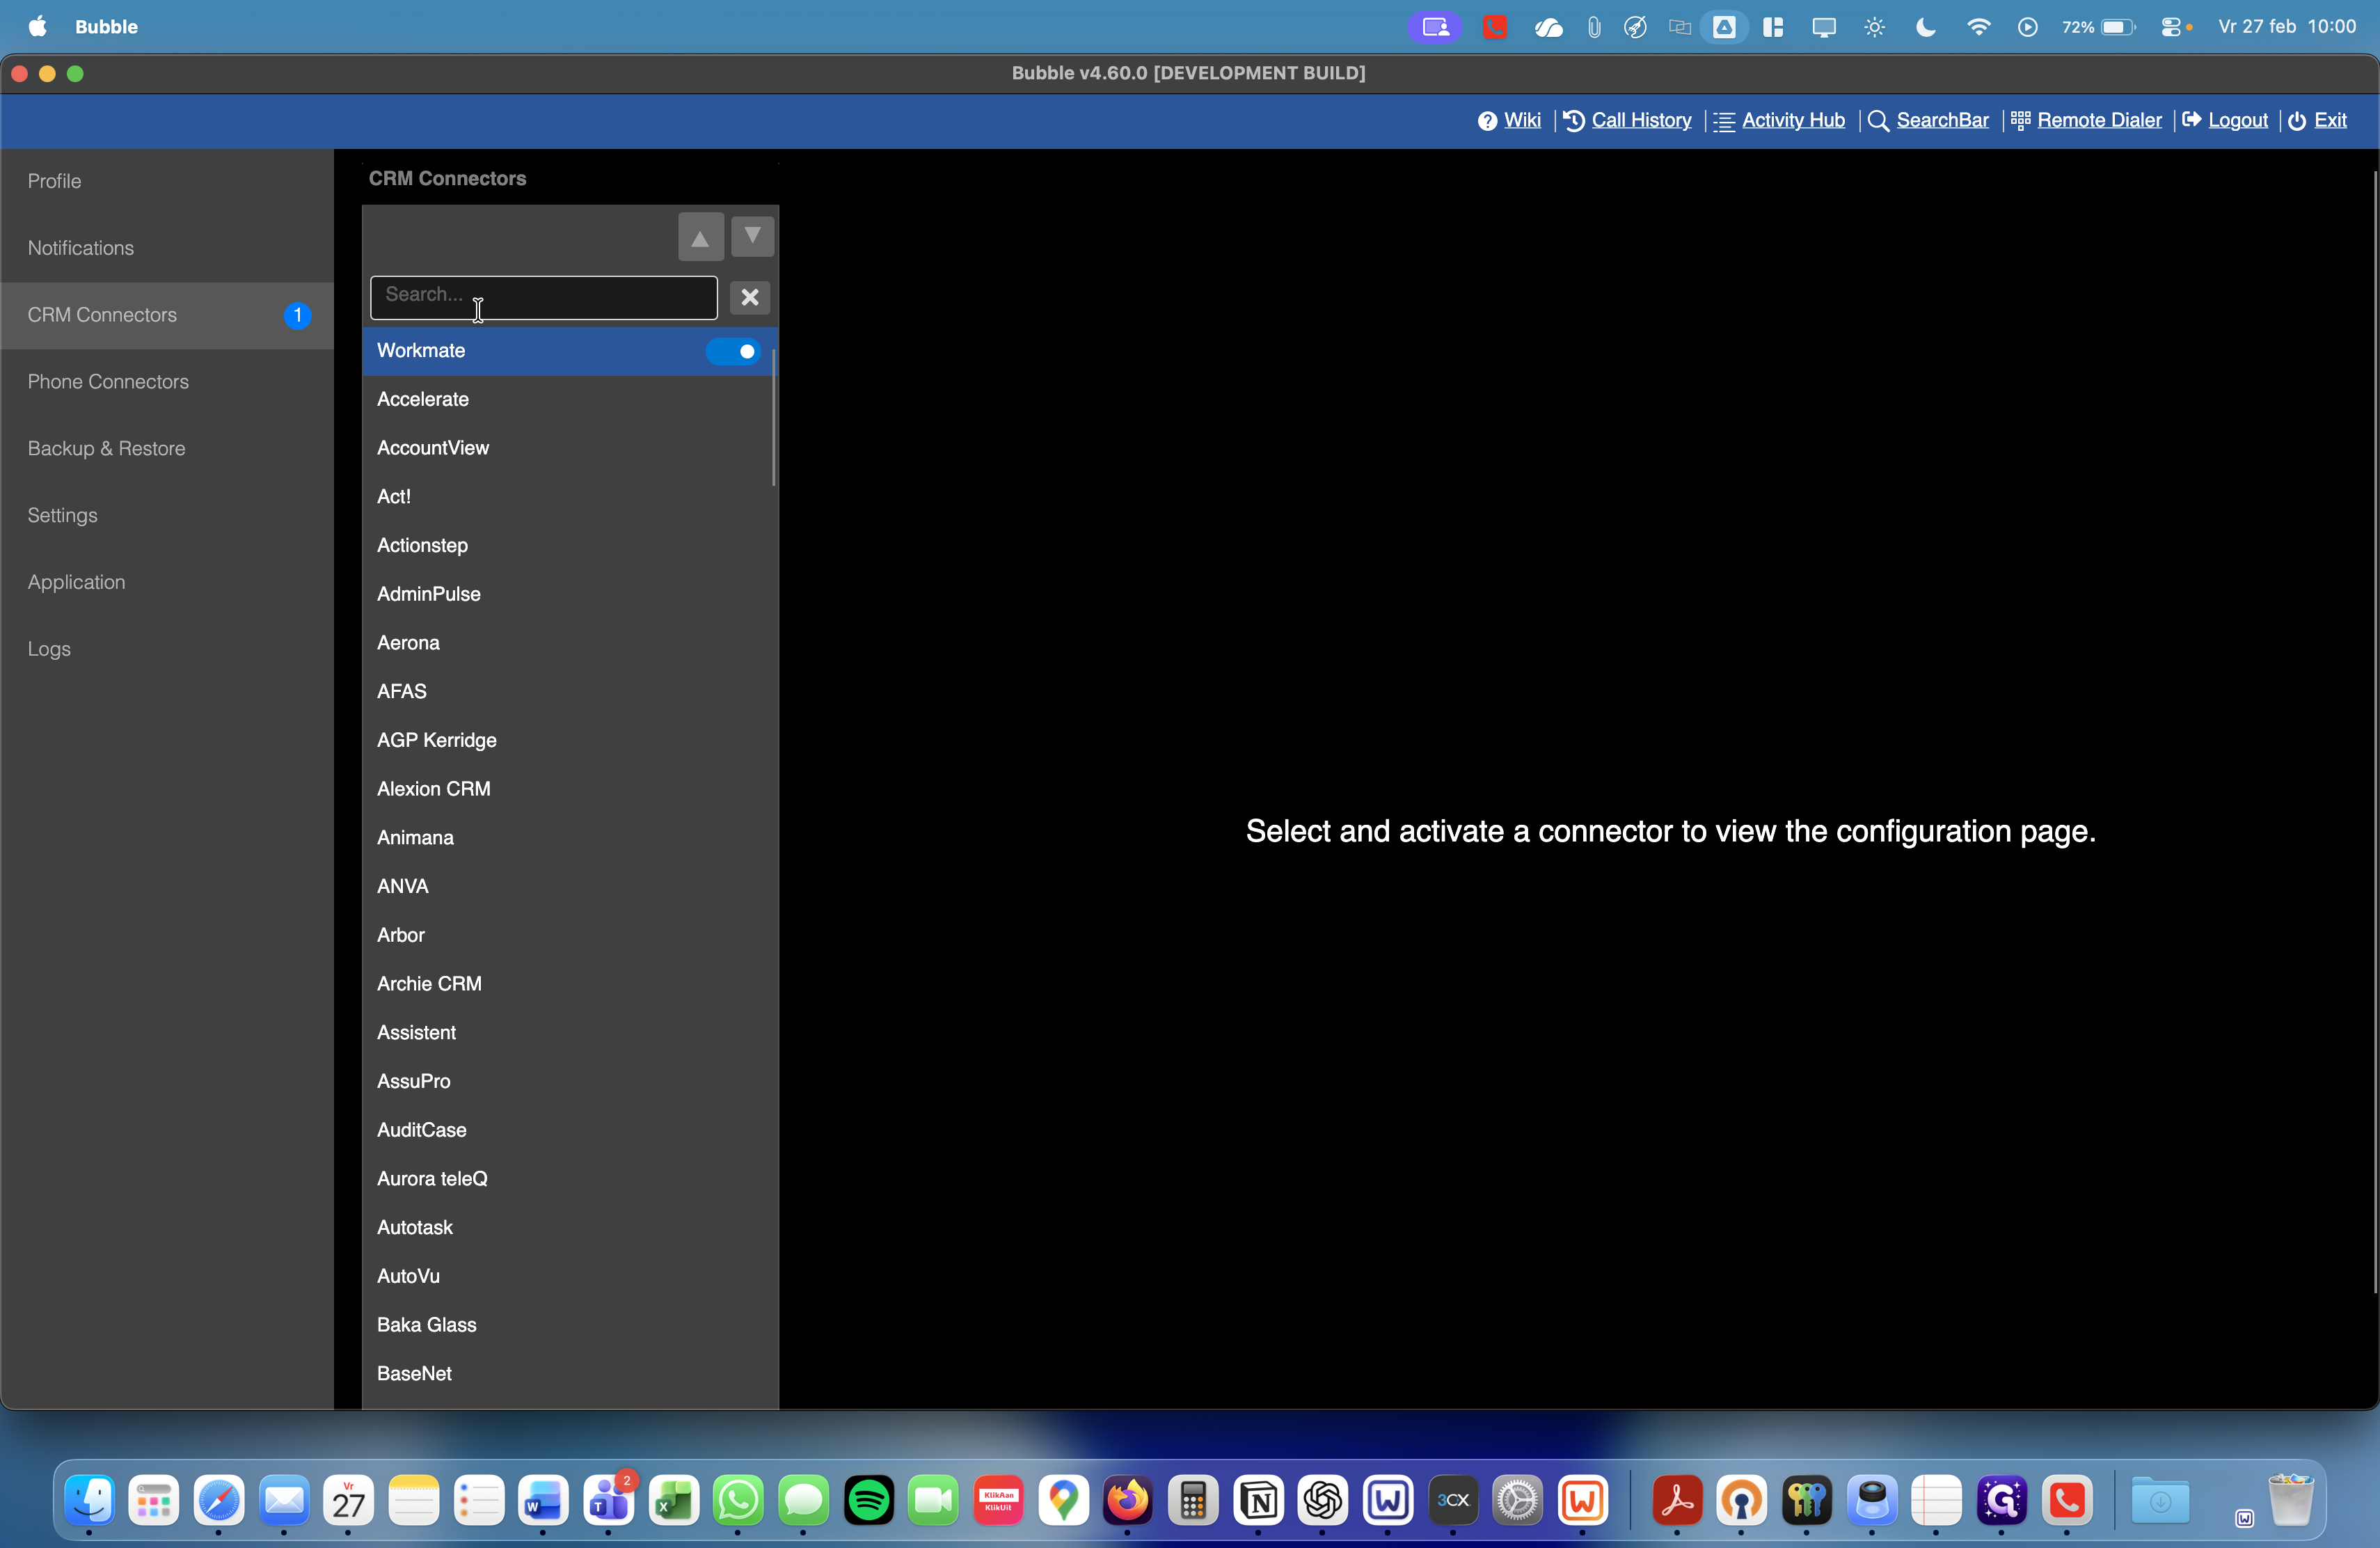Click the Logout link
Image resolution: width=2380 pixels, height=1548 pixels.
[x=2237, y=120]
